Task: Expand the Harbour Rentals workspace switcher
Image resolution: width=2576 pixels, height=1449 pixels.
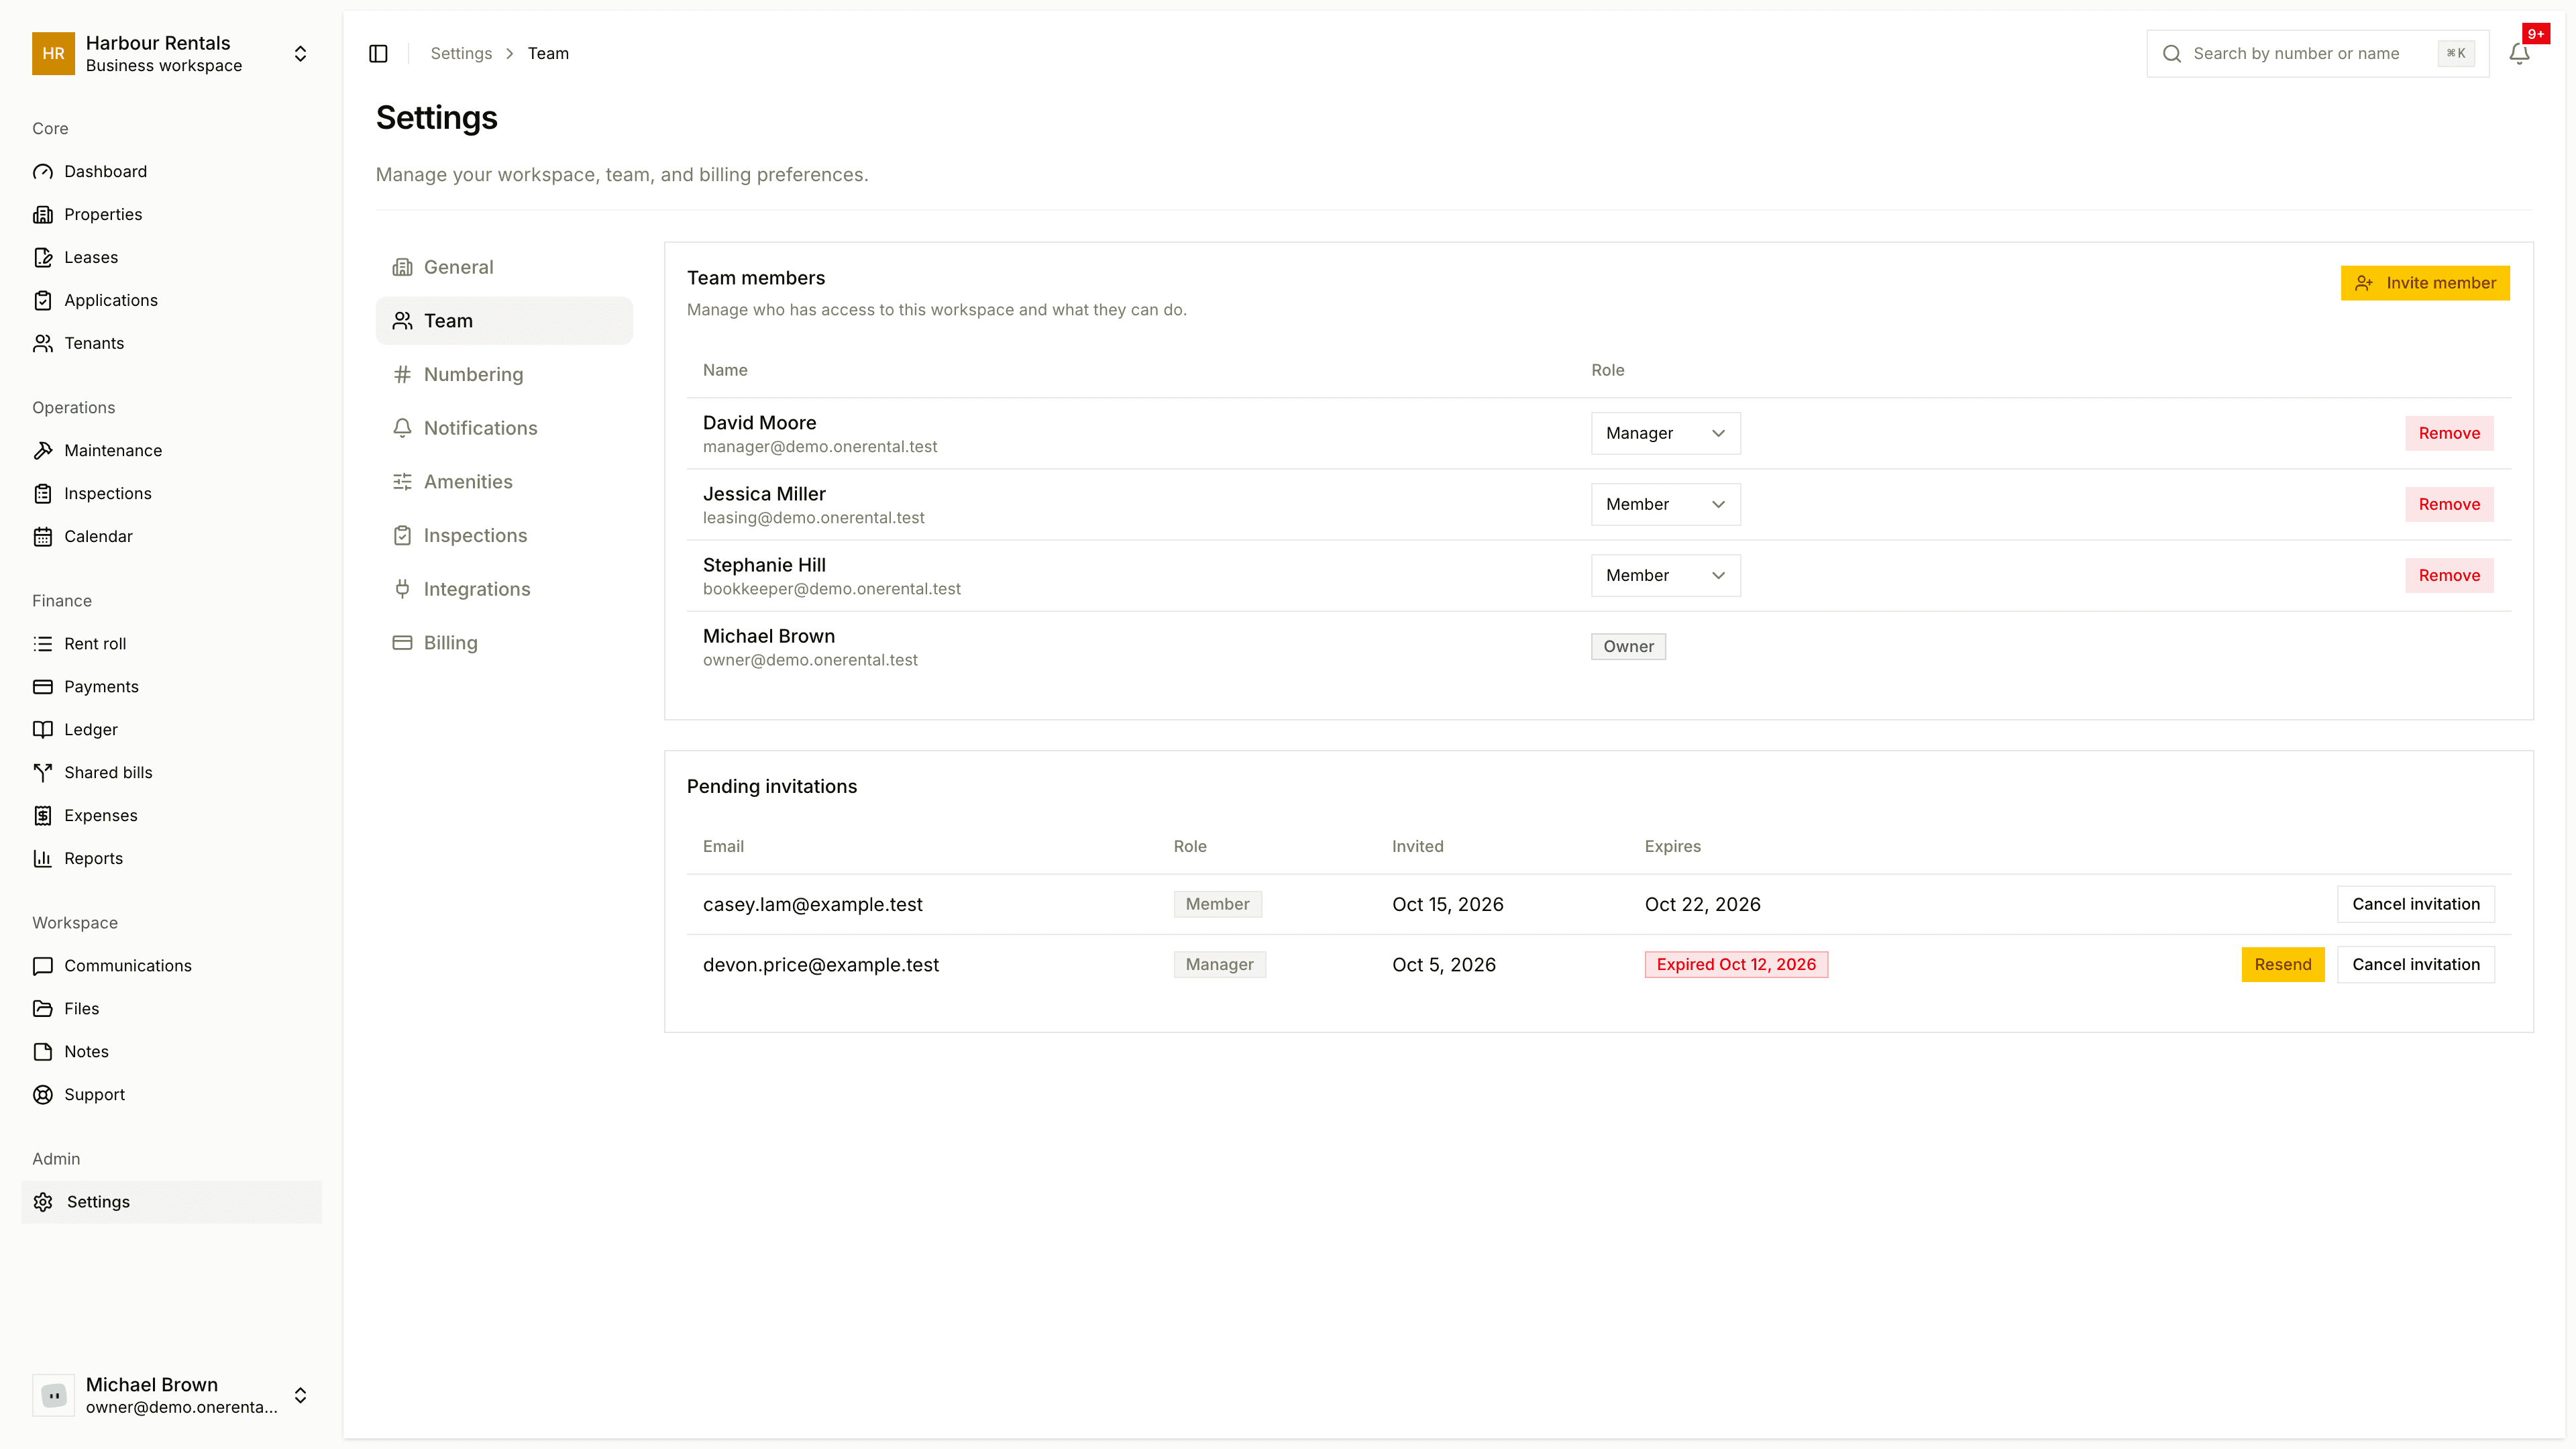Action: click(171, 53)
